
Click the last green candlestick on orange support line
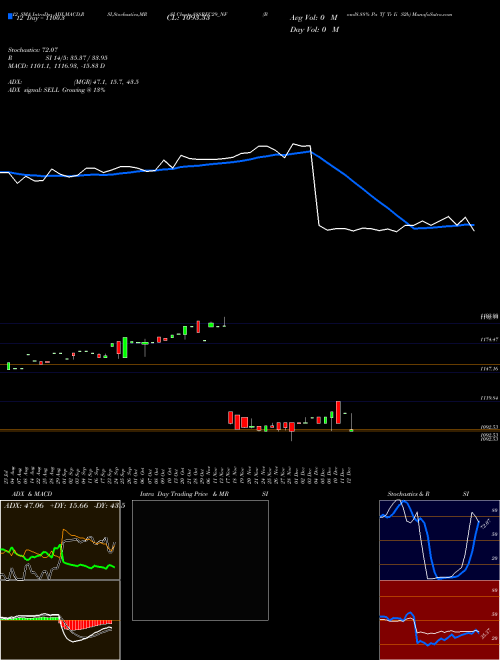(351, 430)
